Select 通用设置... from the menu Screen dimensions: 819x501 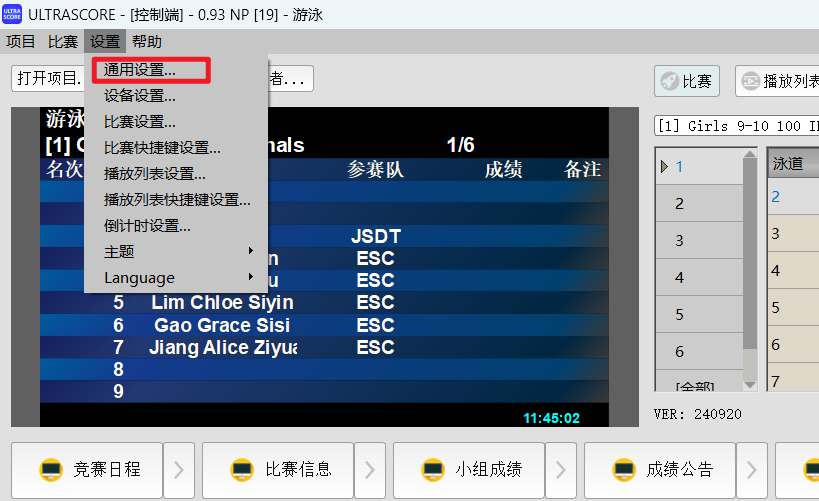point(140,70)
